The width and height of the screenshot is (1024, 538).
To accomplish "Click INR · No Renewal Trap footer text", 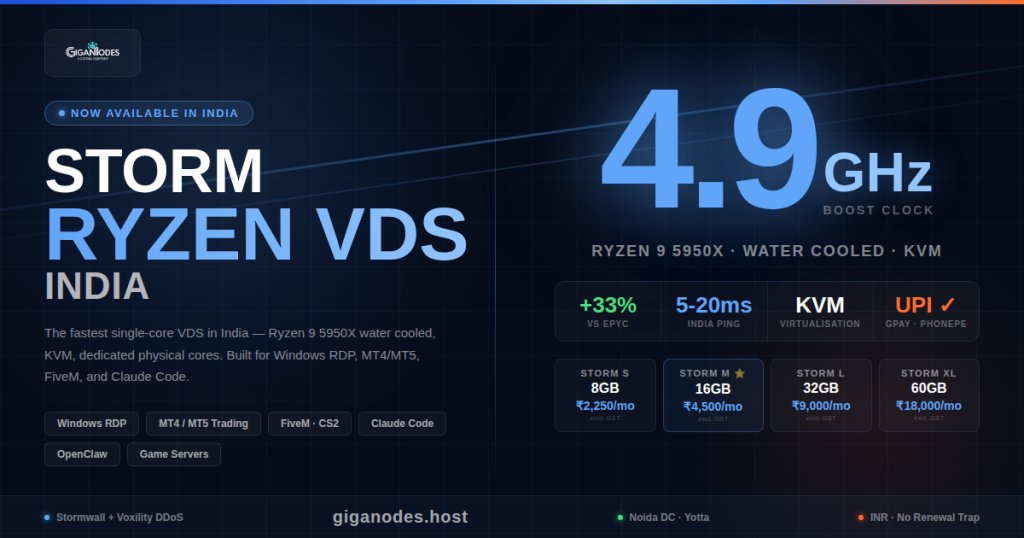I will [x=925, y=518].
